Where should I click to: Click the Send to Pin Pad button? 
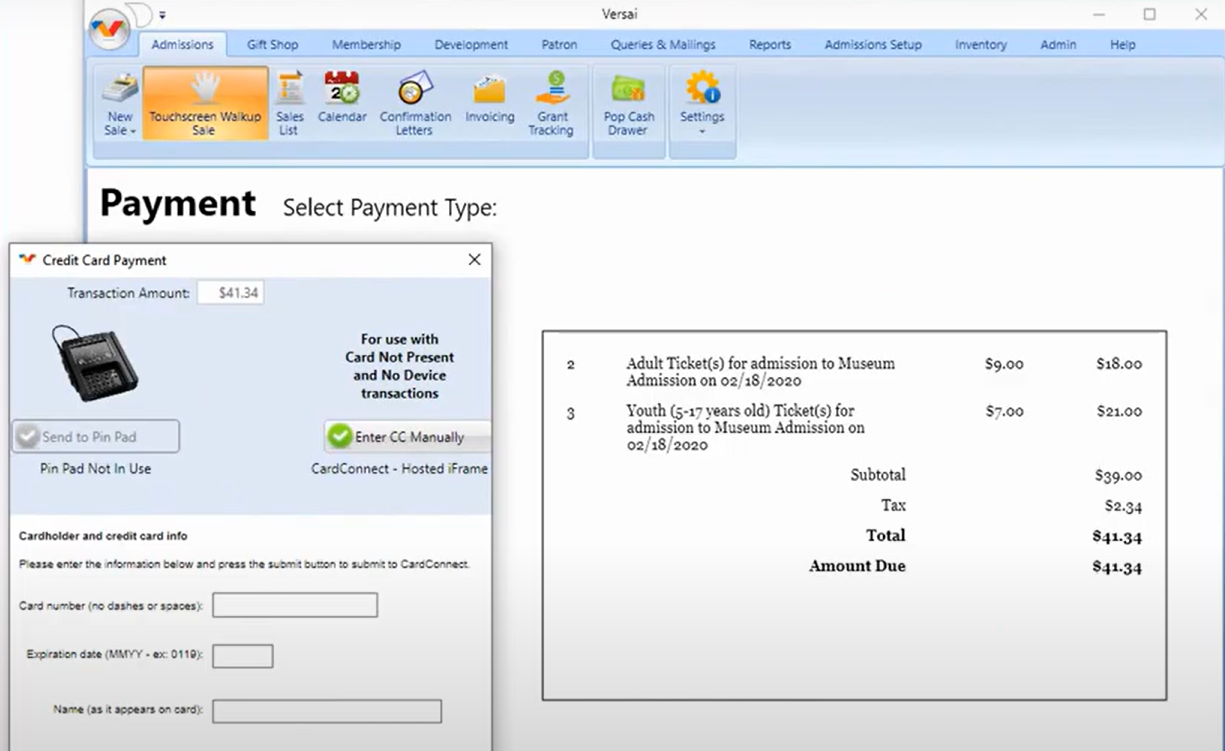95,435
